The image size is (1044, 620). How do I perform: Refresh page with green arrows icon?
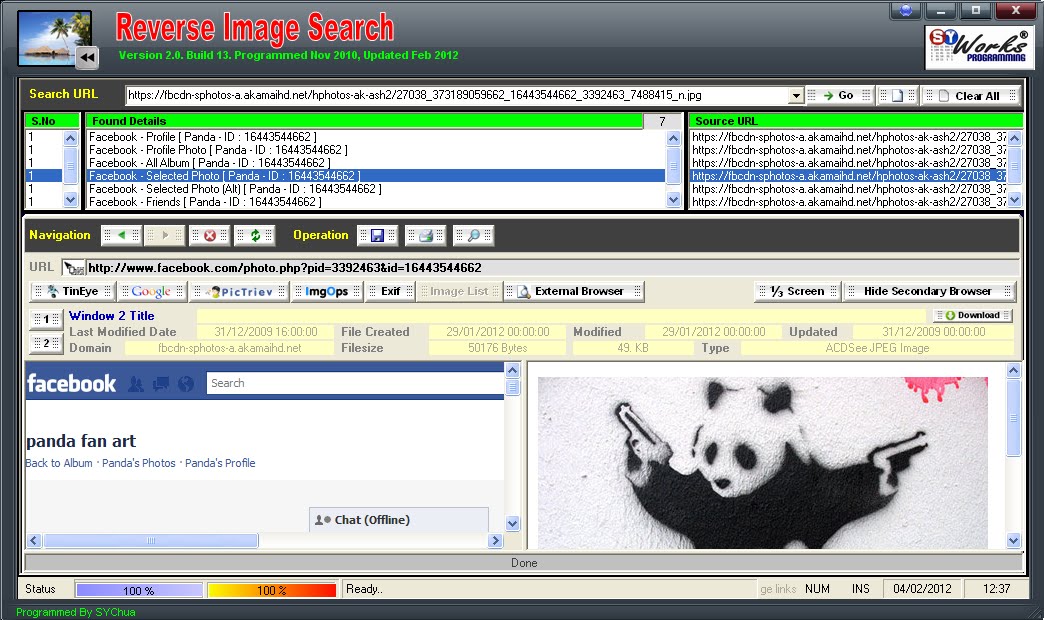(x=255, y=235)
